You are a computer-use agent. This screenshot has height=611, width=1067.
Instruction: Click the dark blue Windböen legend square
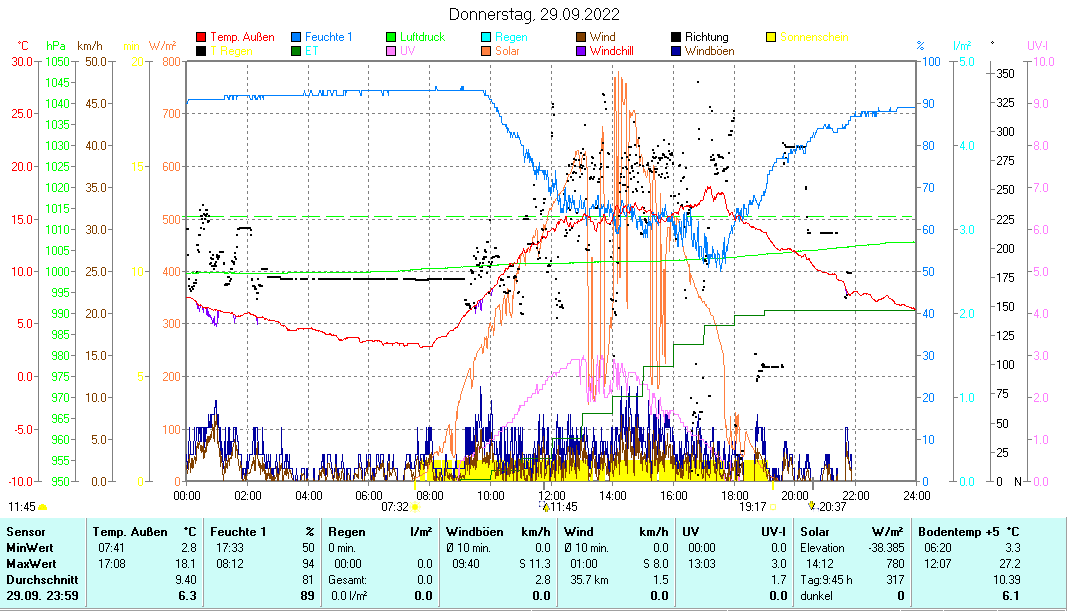pos(676,50)
